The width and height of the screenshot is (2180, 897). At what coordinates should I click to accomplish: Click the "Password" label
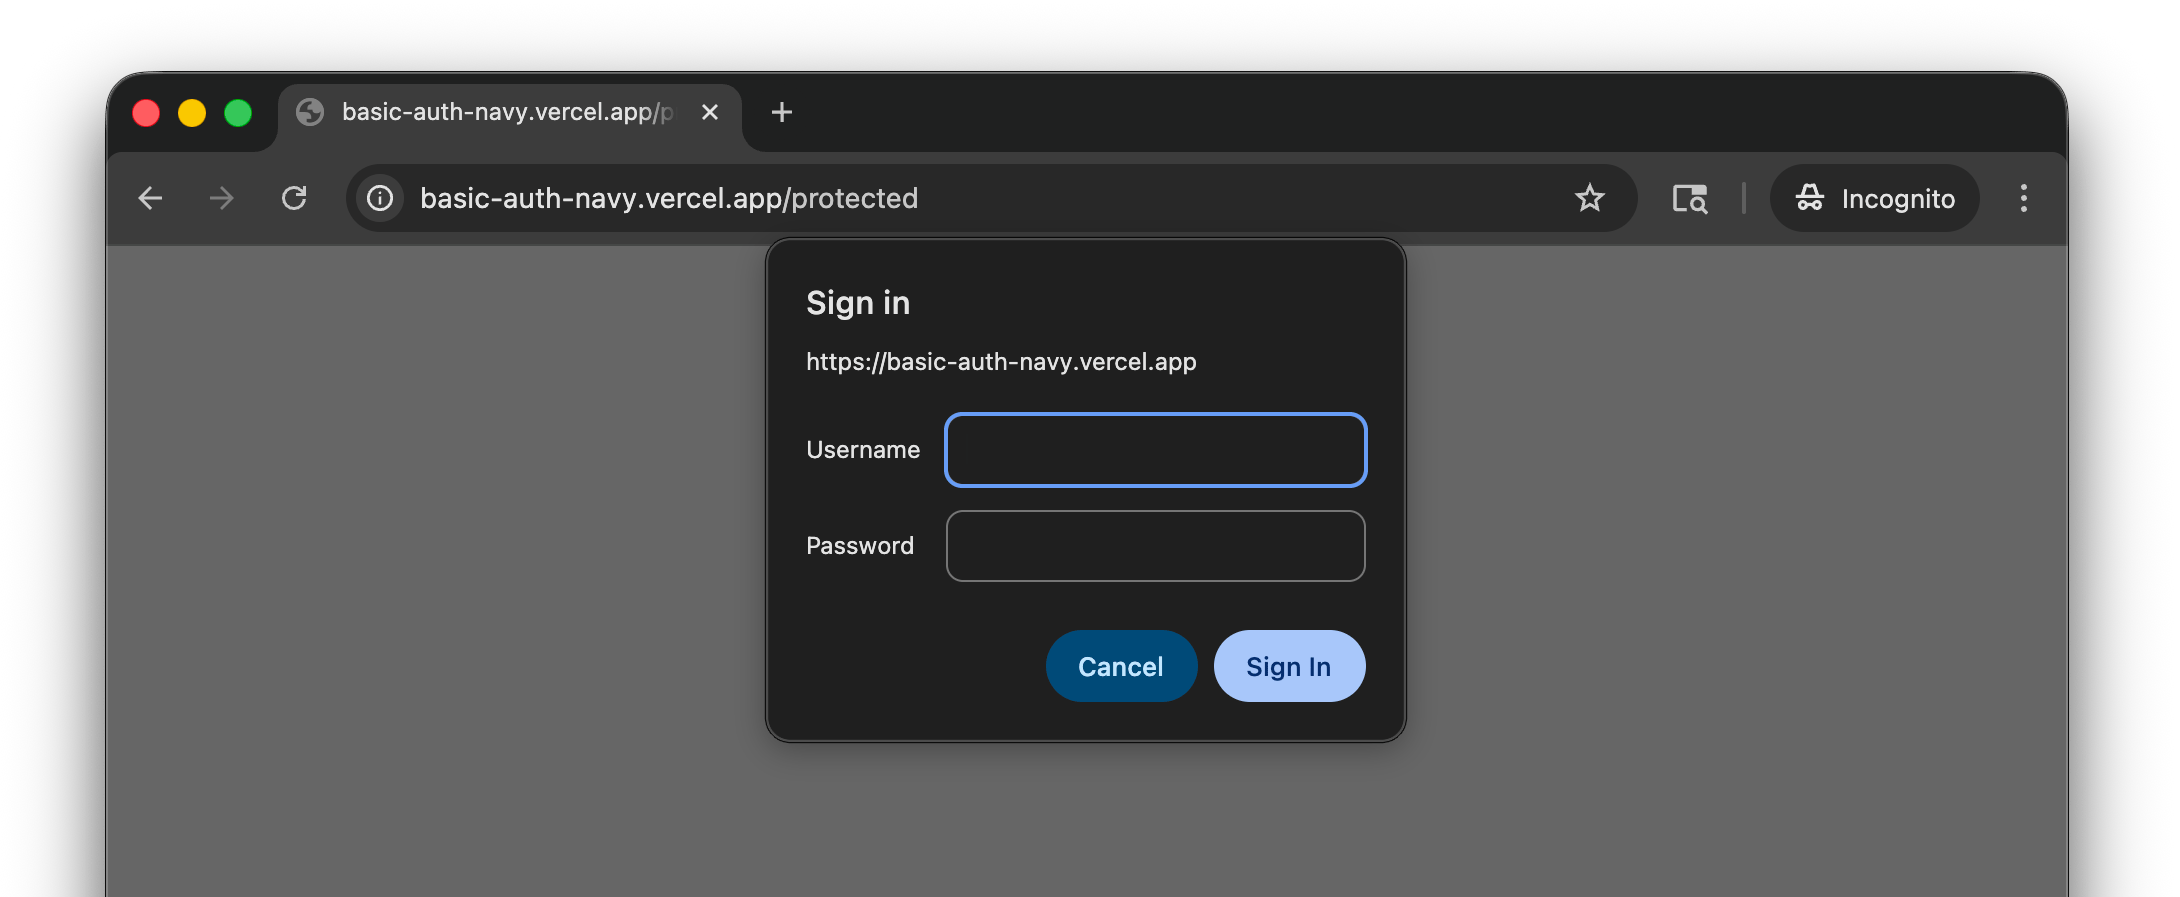click(x=860, y=546)
